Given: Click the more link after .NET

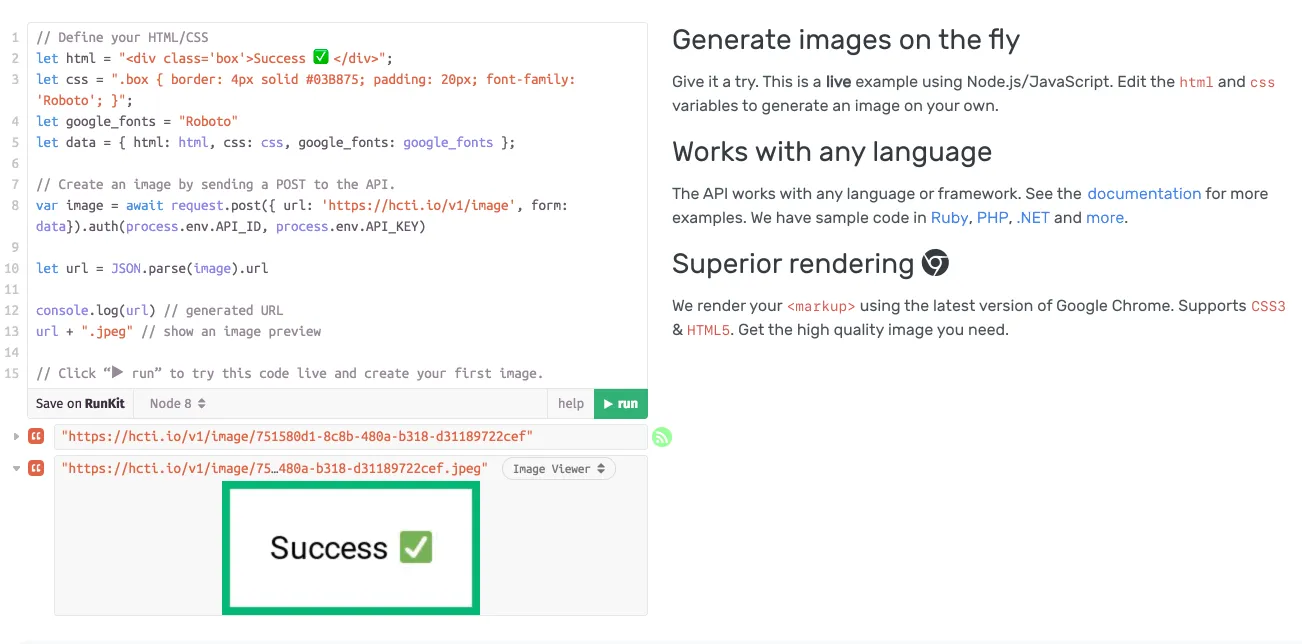Looking at the screenshot, I should coord(1105,217).
